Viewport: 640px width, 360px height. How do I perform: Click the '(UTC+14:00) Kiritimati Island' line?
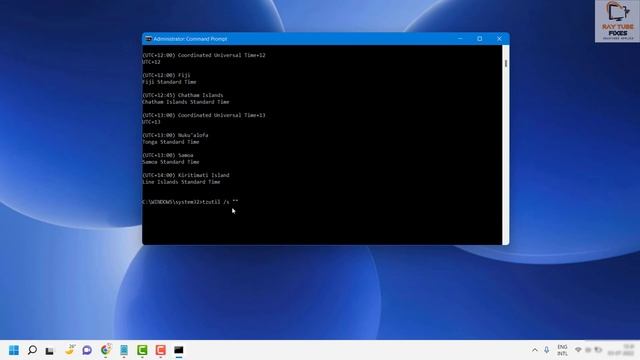pyautogui.click(x=186, y=175)
